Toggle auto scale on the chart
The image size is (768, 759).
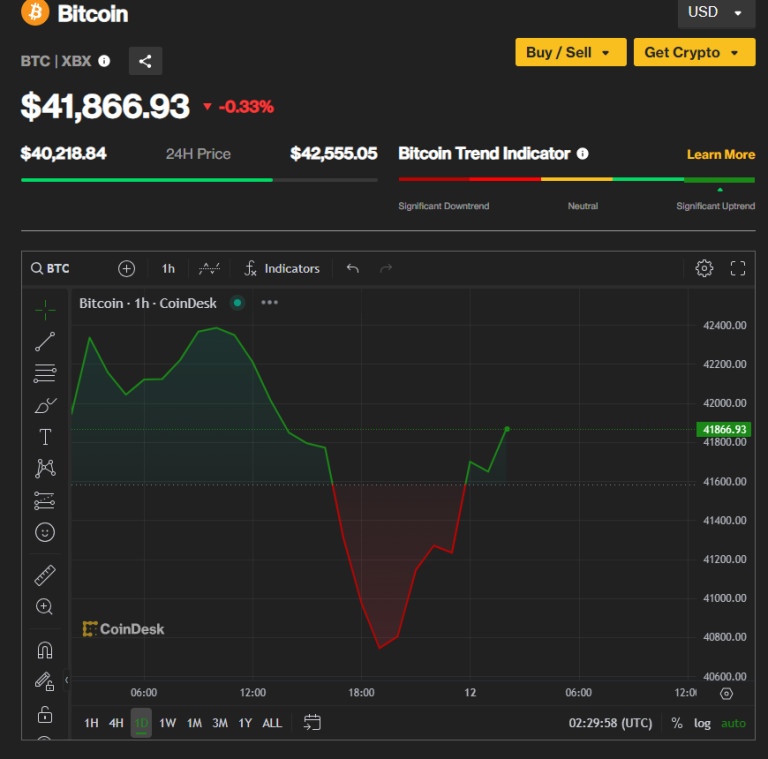[733, 723]
